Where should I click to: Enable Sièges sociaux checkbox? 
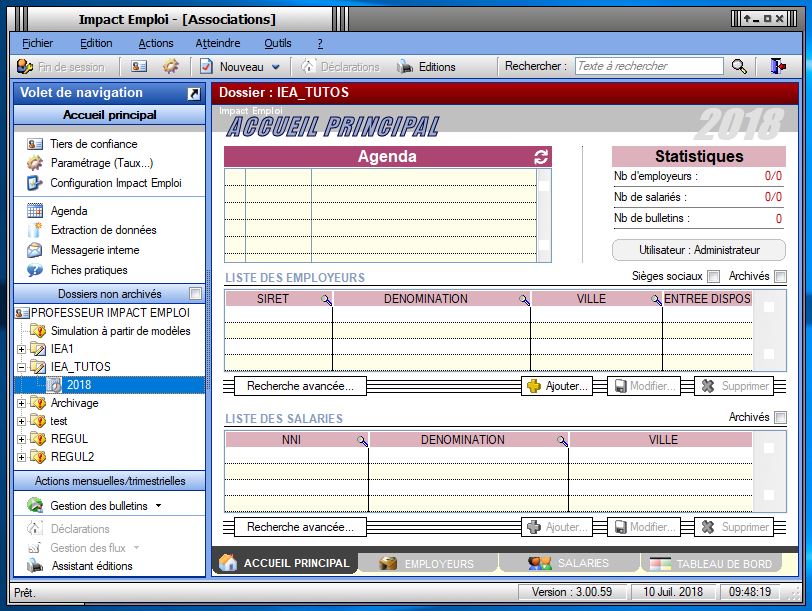[714, 277]
